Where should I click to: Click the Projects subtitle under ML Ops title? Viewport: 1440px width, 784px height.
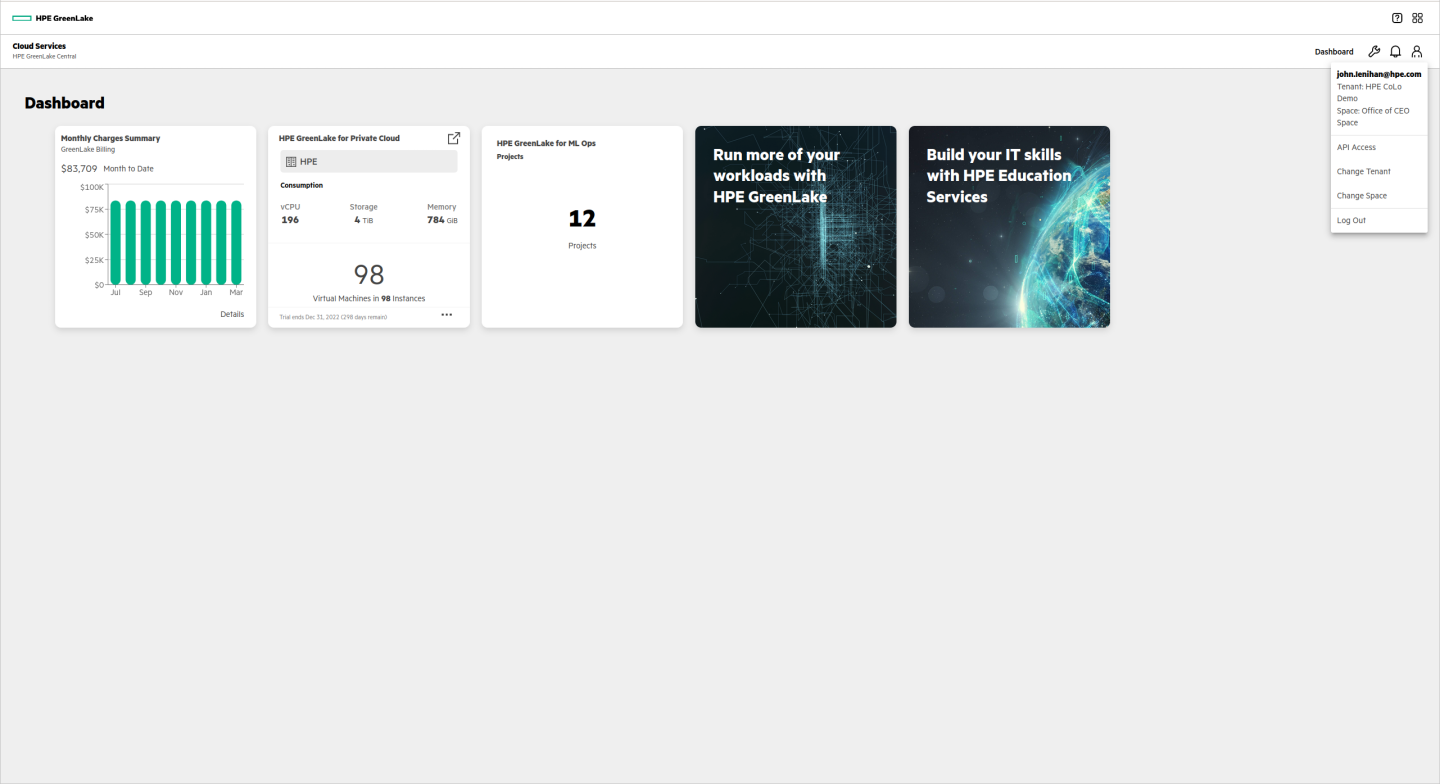(x=510, y=157)
